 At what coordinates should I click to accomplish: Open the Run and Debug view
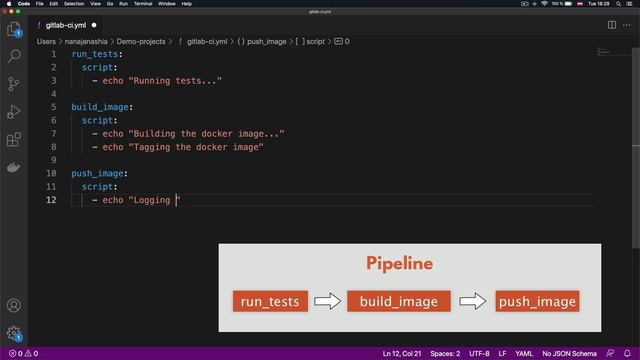[14, 112]
